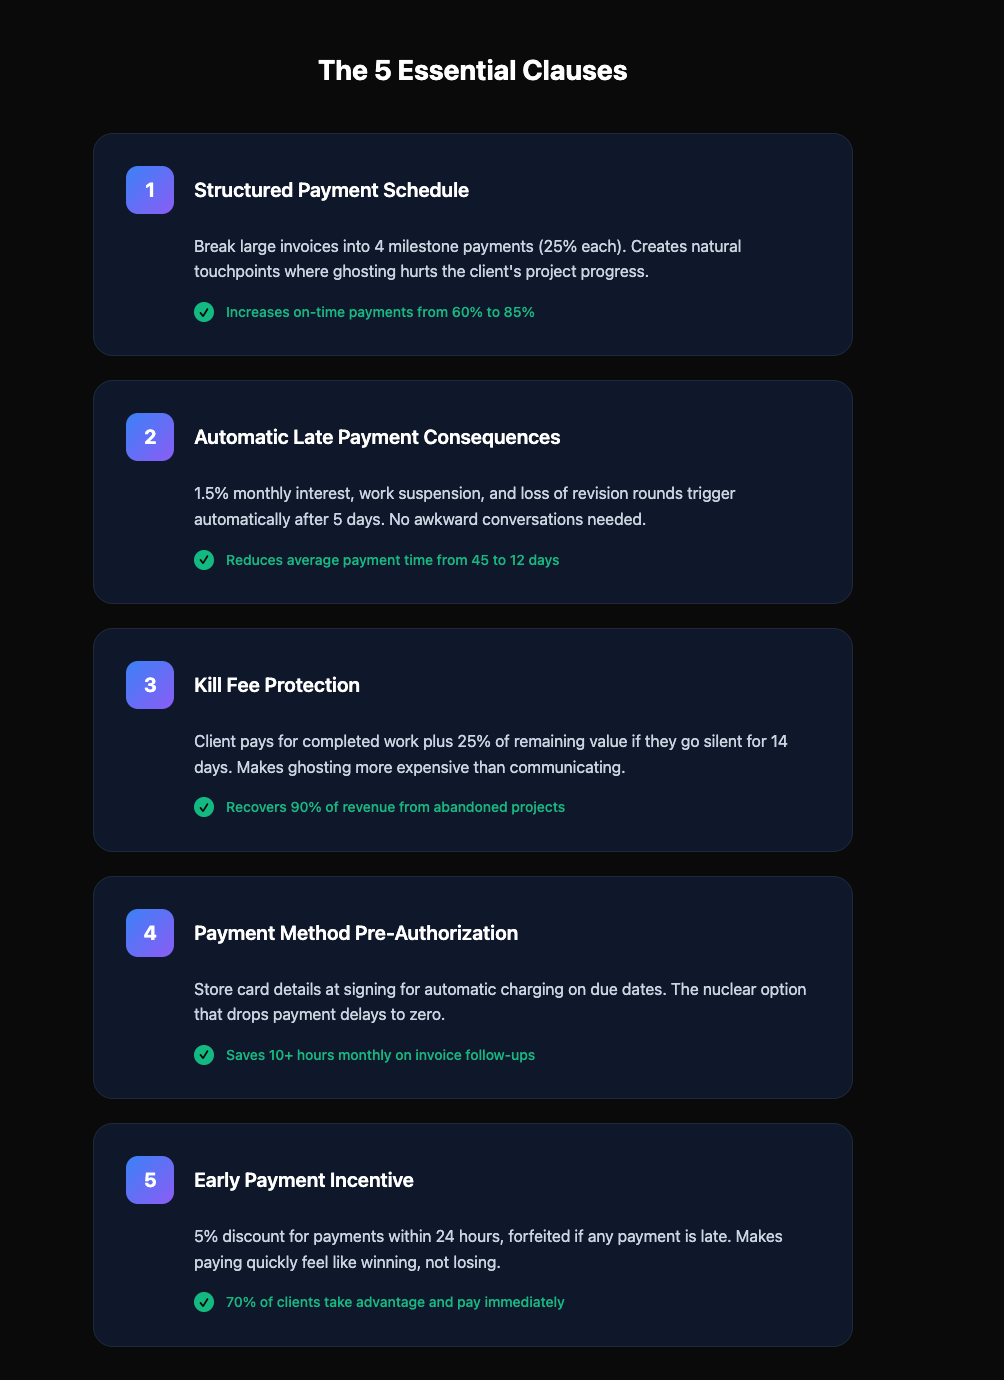Click the paragraph about 5% discount payments
Screen dimensions: 1004x1380
pyautogui.click(x=488, y=1249)
